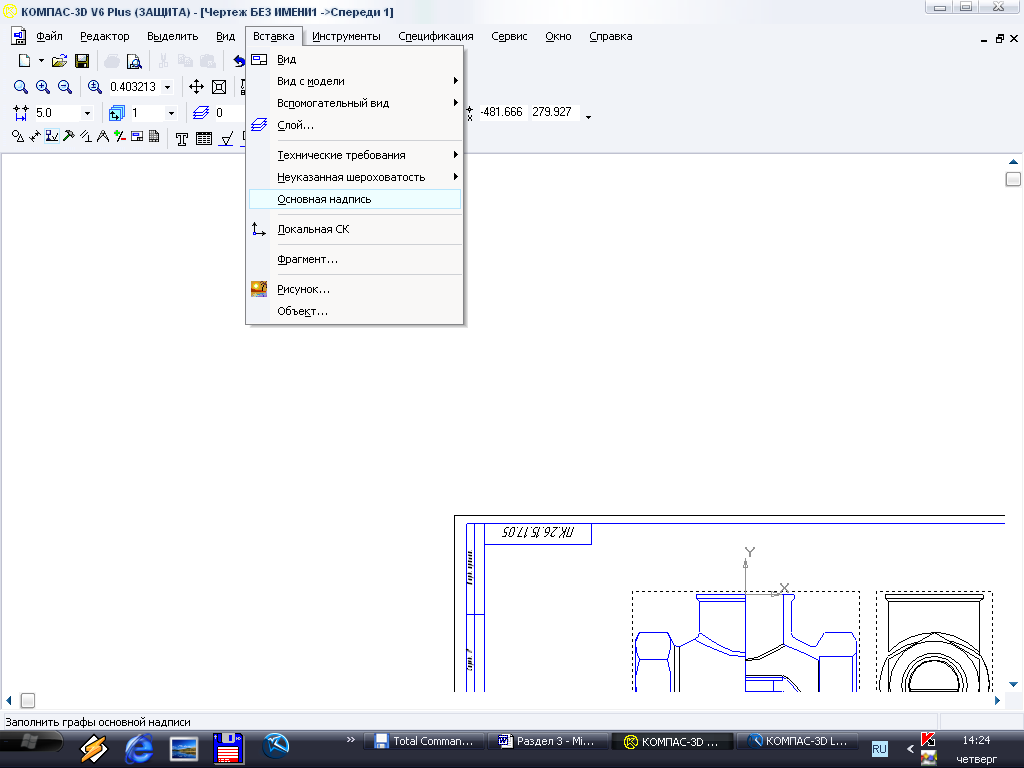1024x768 pixels.
Task: Expand the zoom scale dropdown
Action: (168, 87)
